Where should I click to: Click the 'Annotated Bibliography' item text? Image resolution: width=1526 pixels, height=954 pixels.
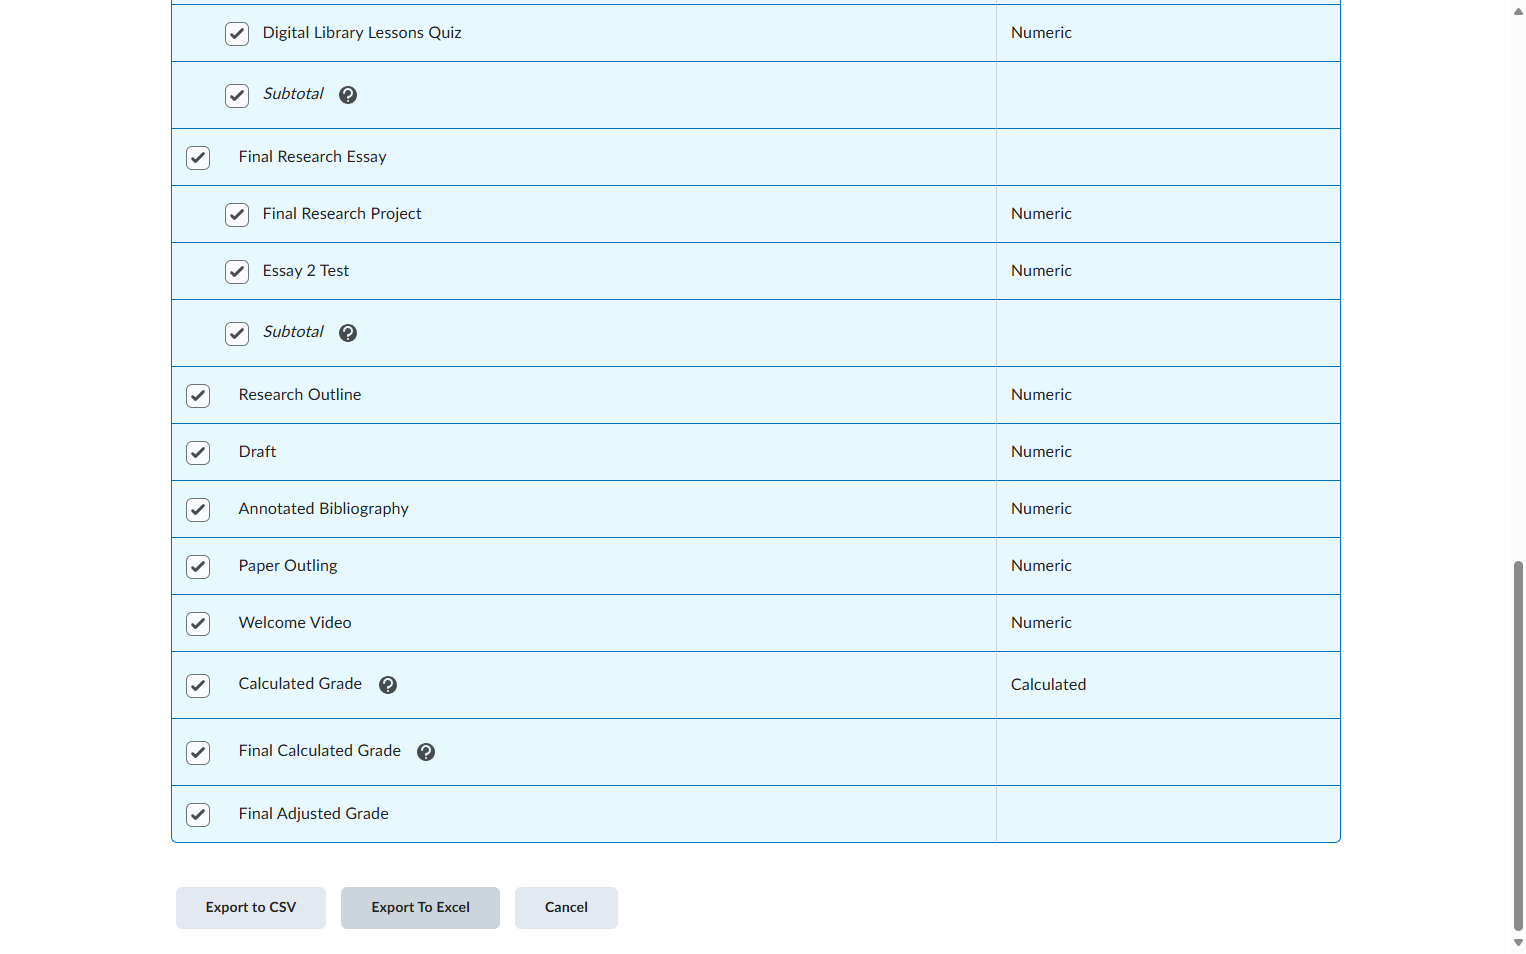[x=323, y=509]
